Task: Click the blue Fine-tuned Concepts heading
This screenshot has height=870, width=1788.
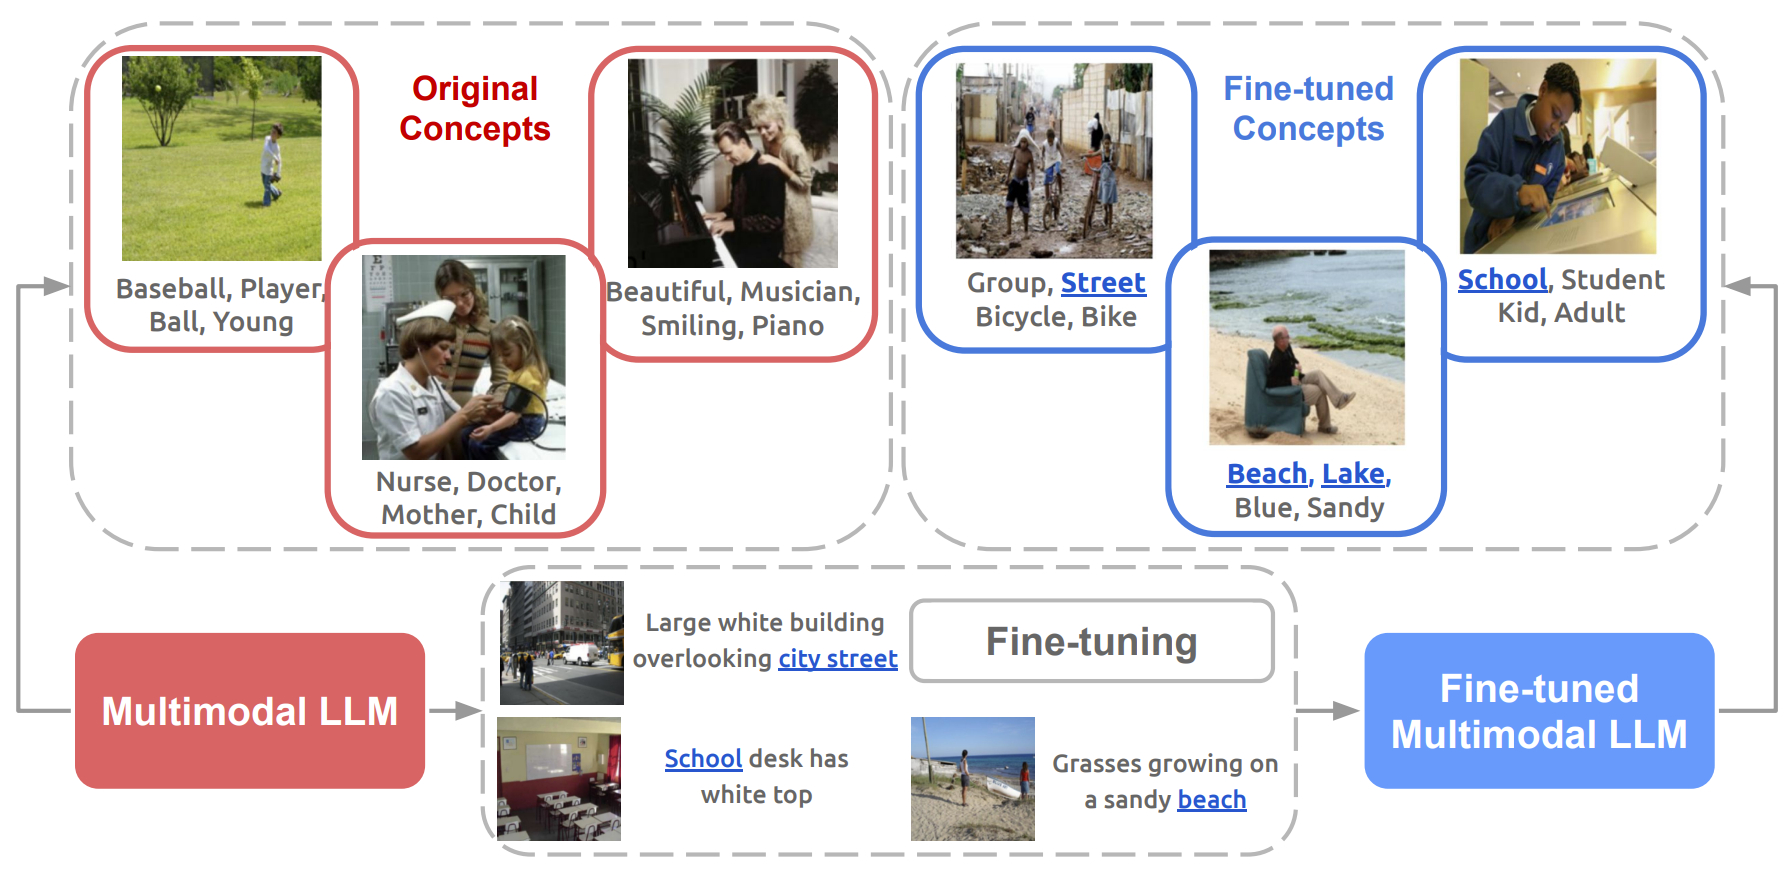Action: 1308,109
